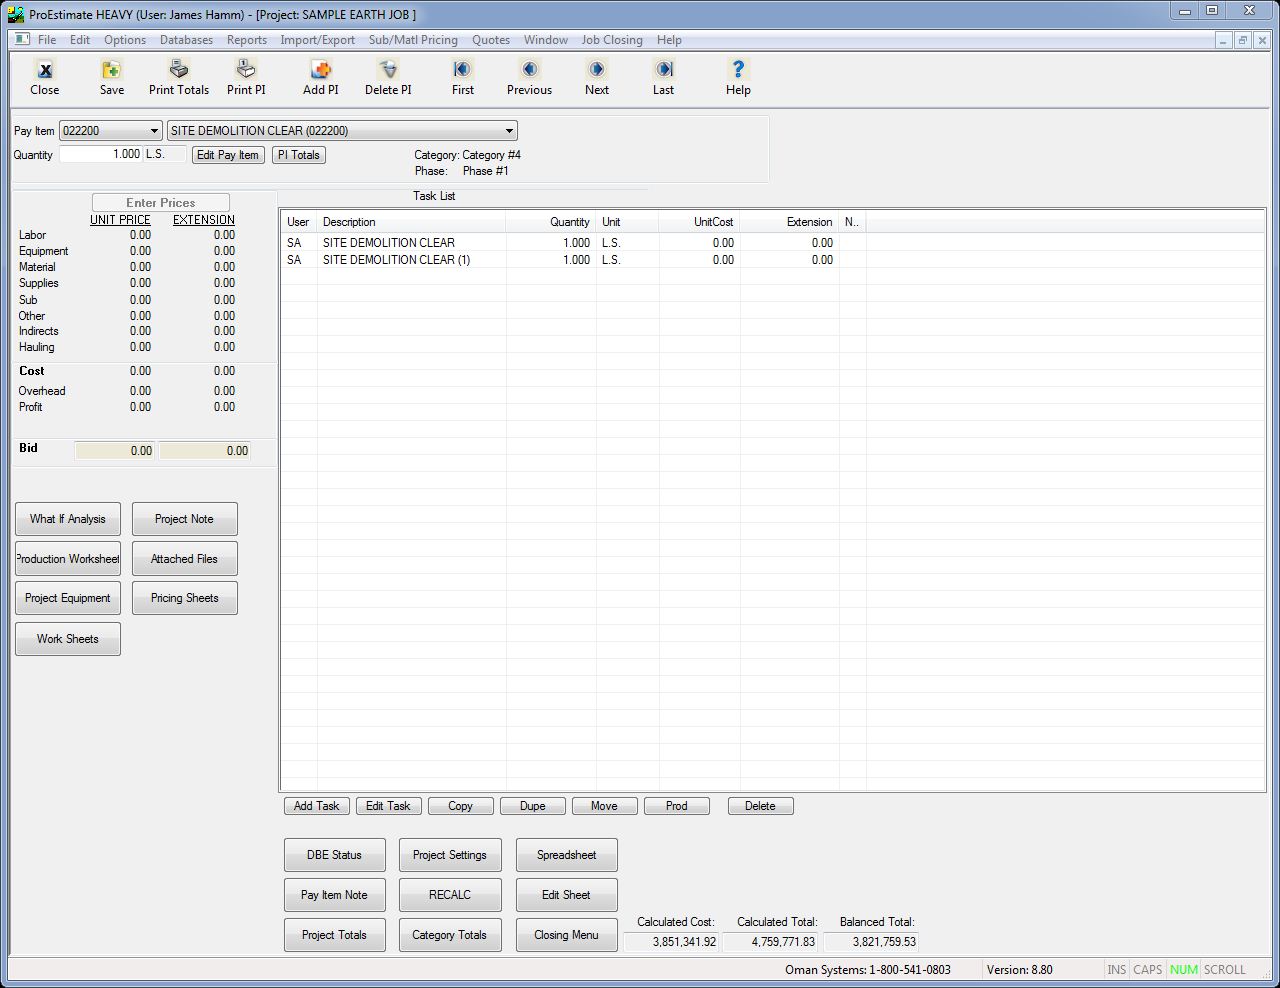Viewport: 1280px width, 988px height.
Task: Go to Previous pay item icon
Action: pos(529,70)
